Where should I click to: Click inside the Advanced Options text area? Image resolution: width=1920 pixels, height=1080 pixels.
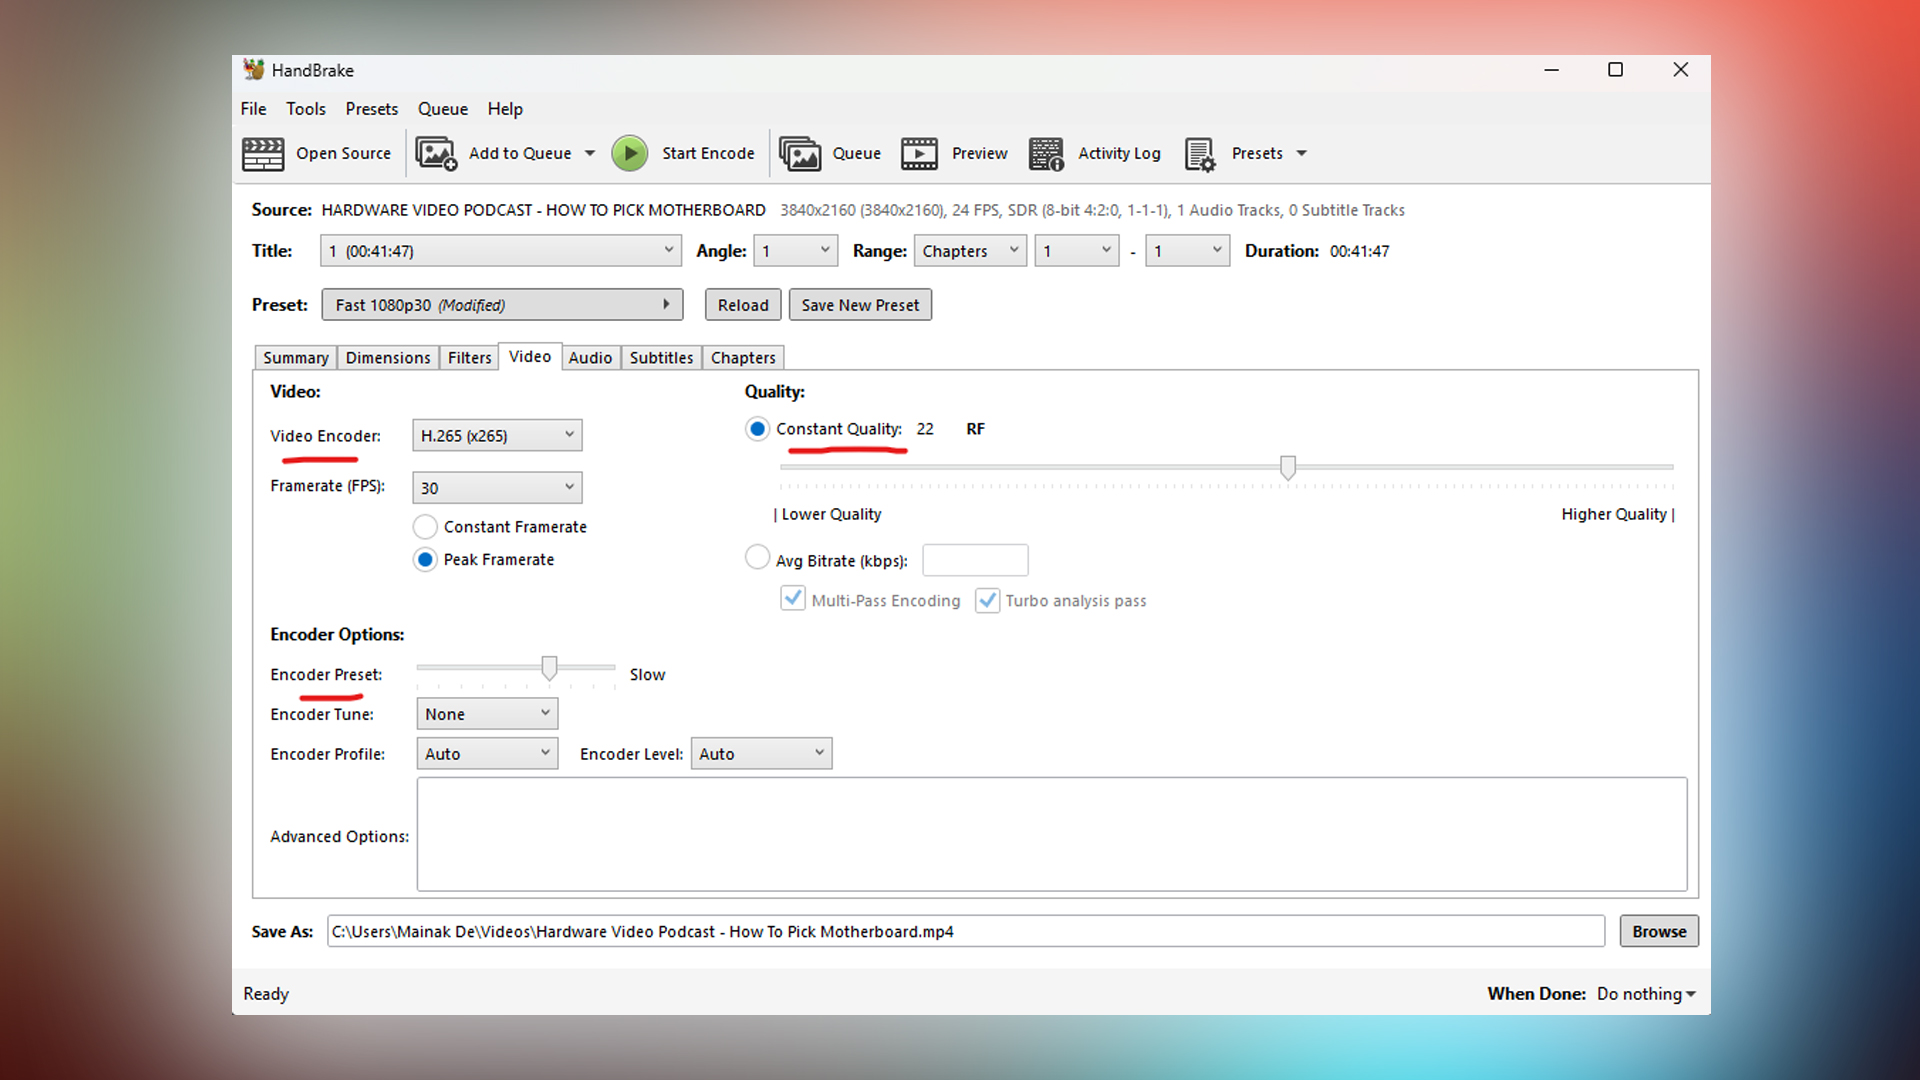point(1052,834)
